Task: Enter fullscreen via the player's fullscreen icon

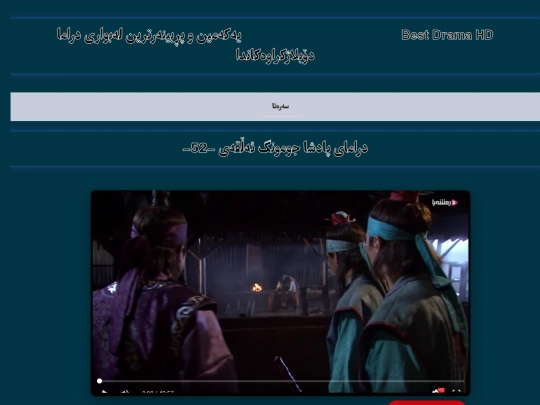Action: [x=456, y=391]
